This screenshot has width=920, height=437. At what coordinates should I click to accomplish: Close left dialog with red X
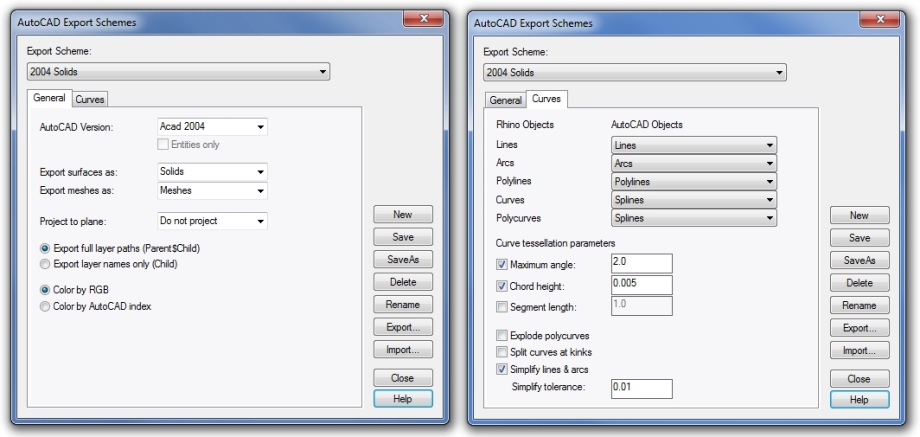(x=423, y=18)
